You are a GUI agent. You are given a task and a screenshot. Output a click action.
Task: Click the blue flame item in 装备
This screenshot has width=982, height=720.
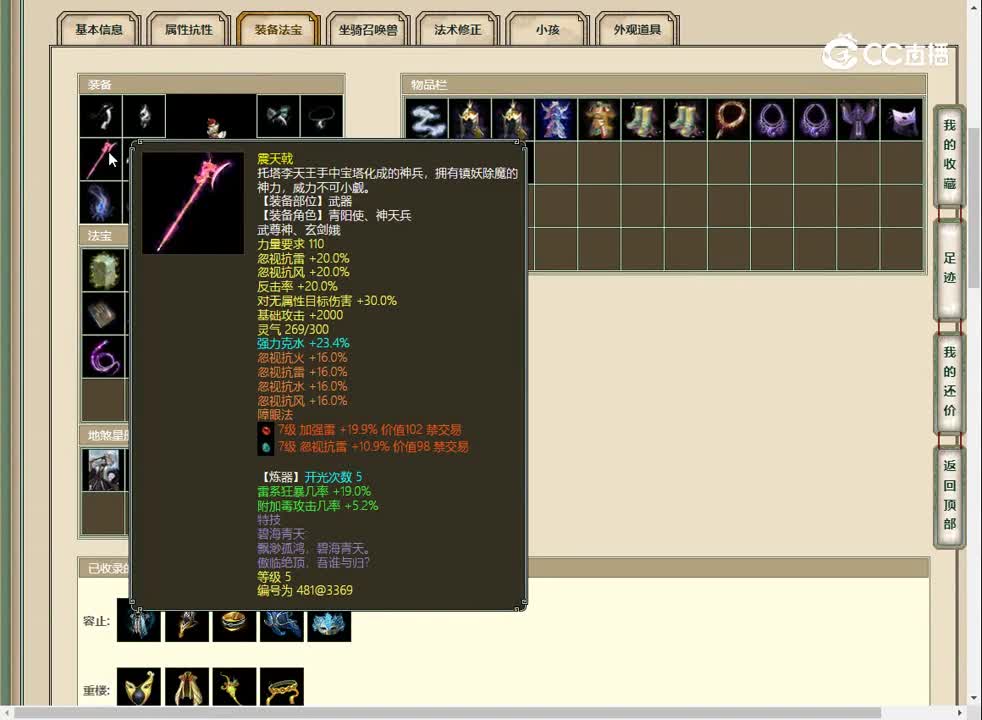pyautogui.click(x=101, y=202)
